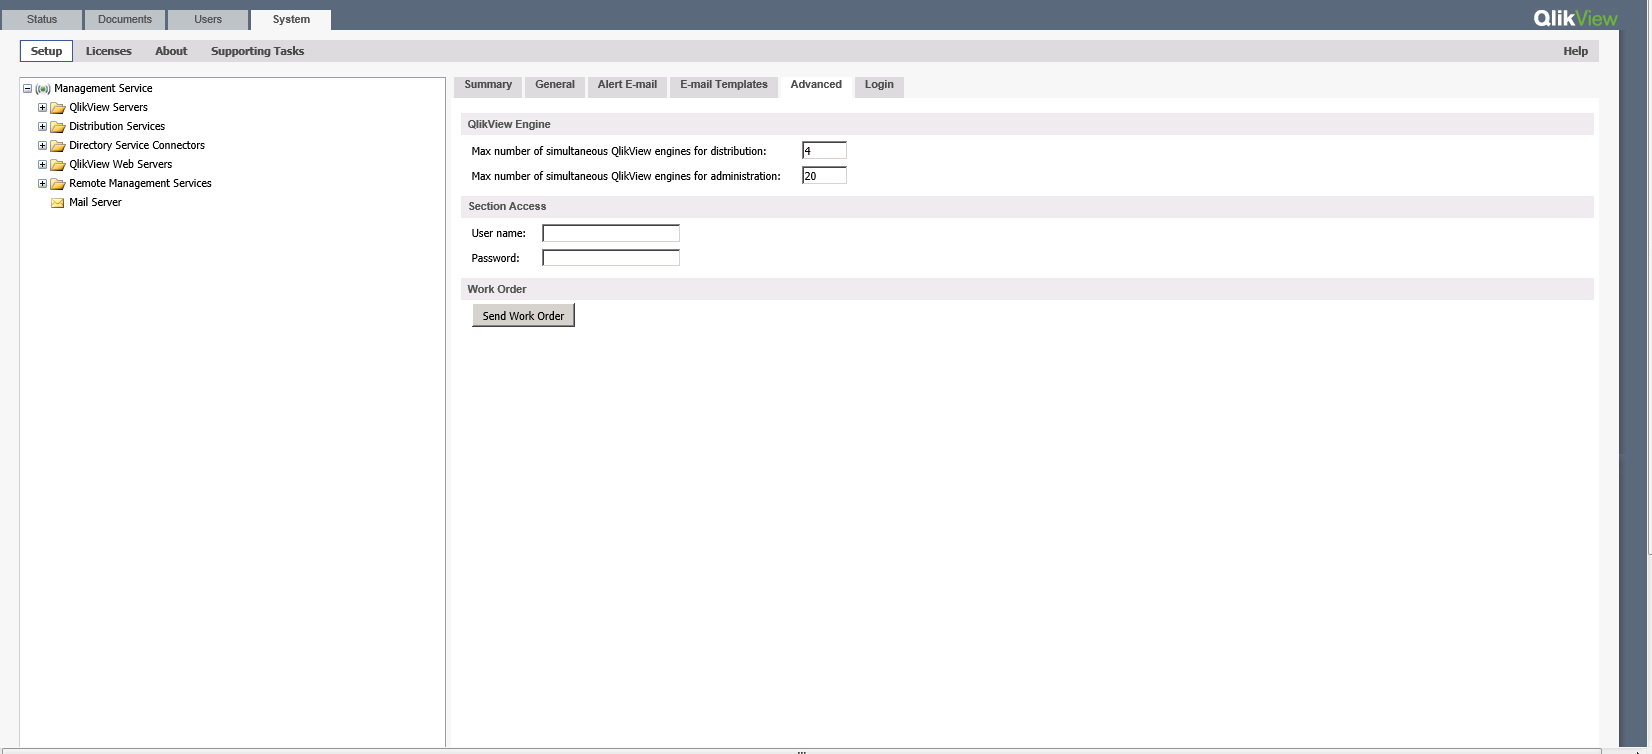Click the Section Access section header
This screenshot has height=754, width=1652.
(x=1027, y=207)
